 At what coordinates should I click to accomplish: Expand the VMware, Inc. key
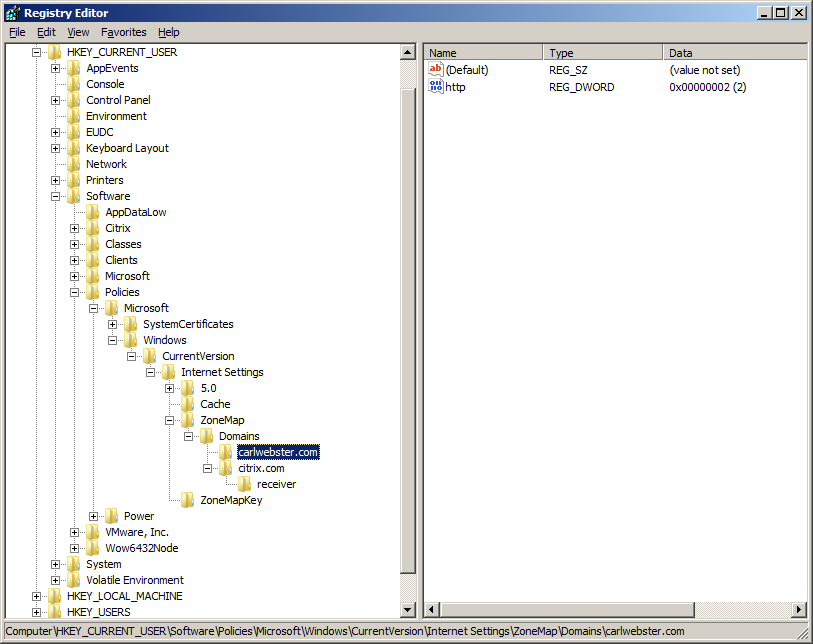pyautogui.click(x=75, y=532)
